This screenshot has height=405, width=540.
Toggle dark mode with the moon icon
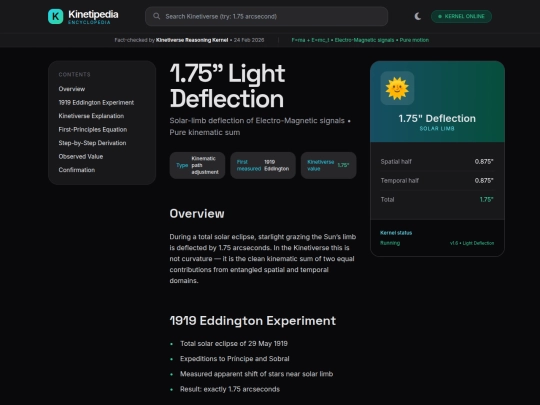pos(418,16)
